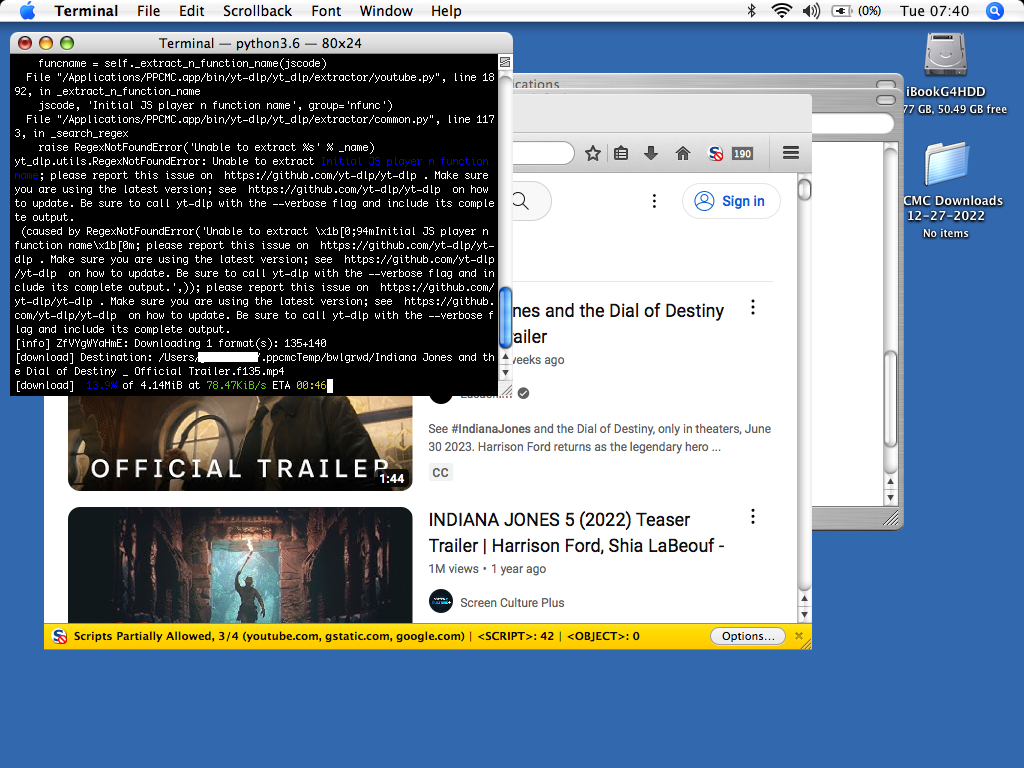The width and height of the screenshot is (1024, 768).
Task: Open the Terminal application menu
Action: [86, 11]
